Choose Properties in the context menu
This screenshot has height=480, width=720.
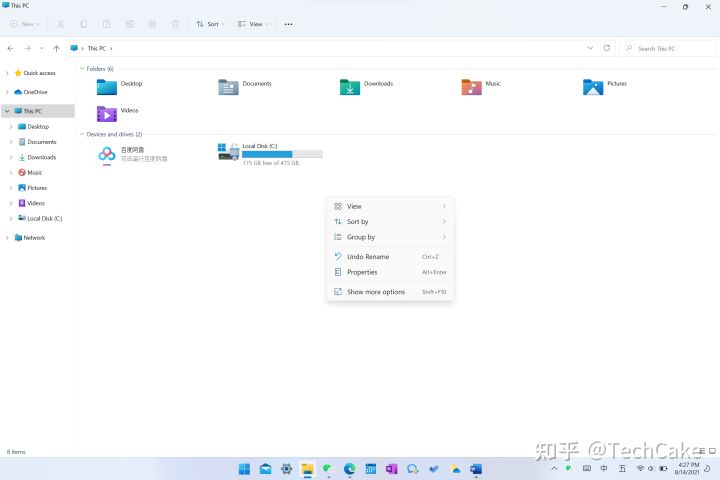pyautogui.click(x=390, y=272)
